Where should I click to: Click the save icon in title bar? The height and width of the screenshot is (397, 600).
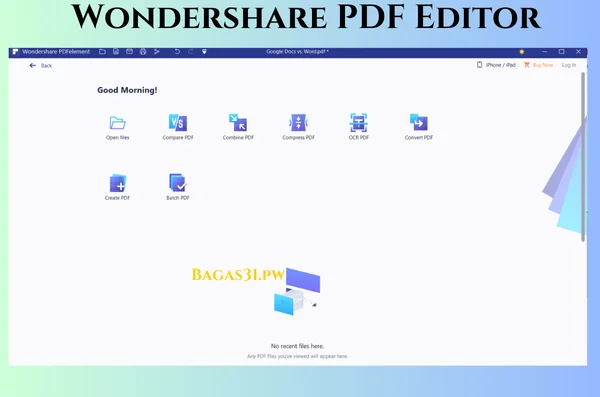pos(116,52)
